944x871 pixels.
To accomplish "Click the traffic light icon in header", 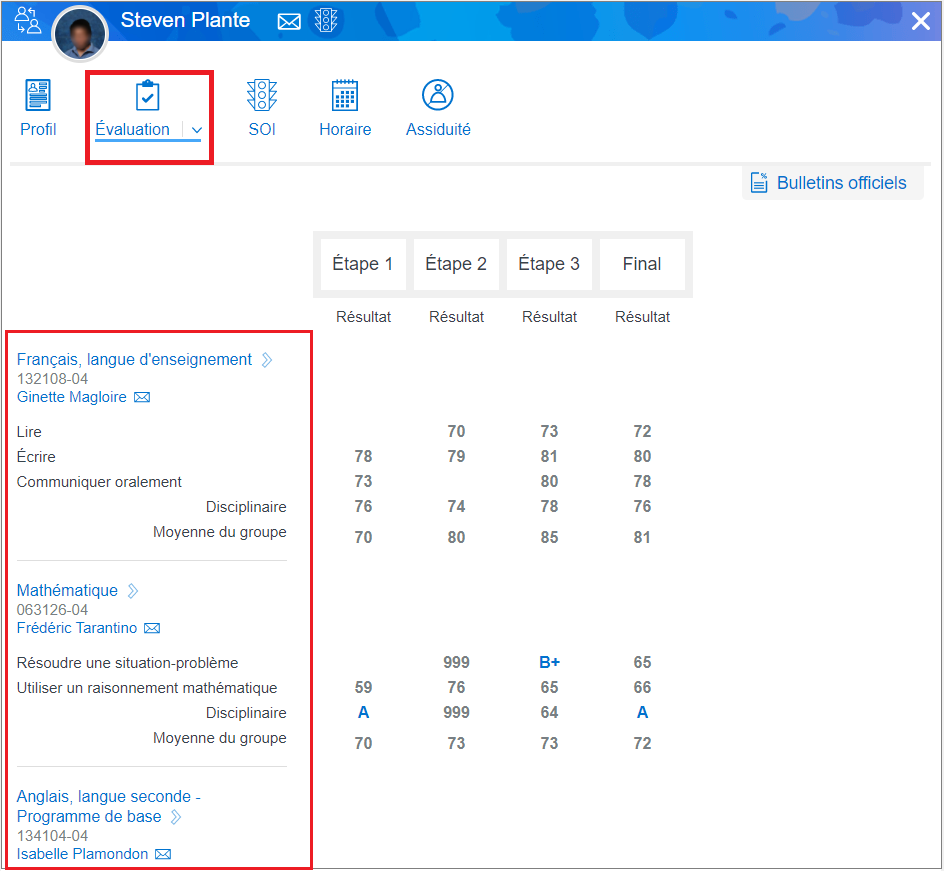I will [x=326, y=21].
